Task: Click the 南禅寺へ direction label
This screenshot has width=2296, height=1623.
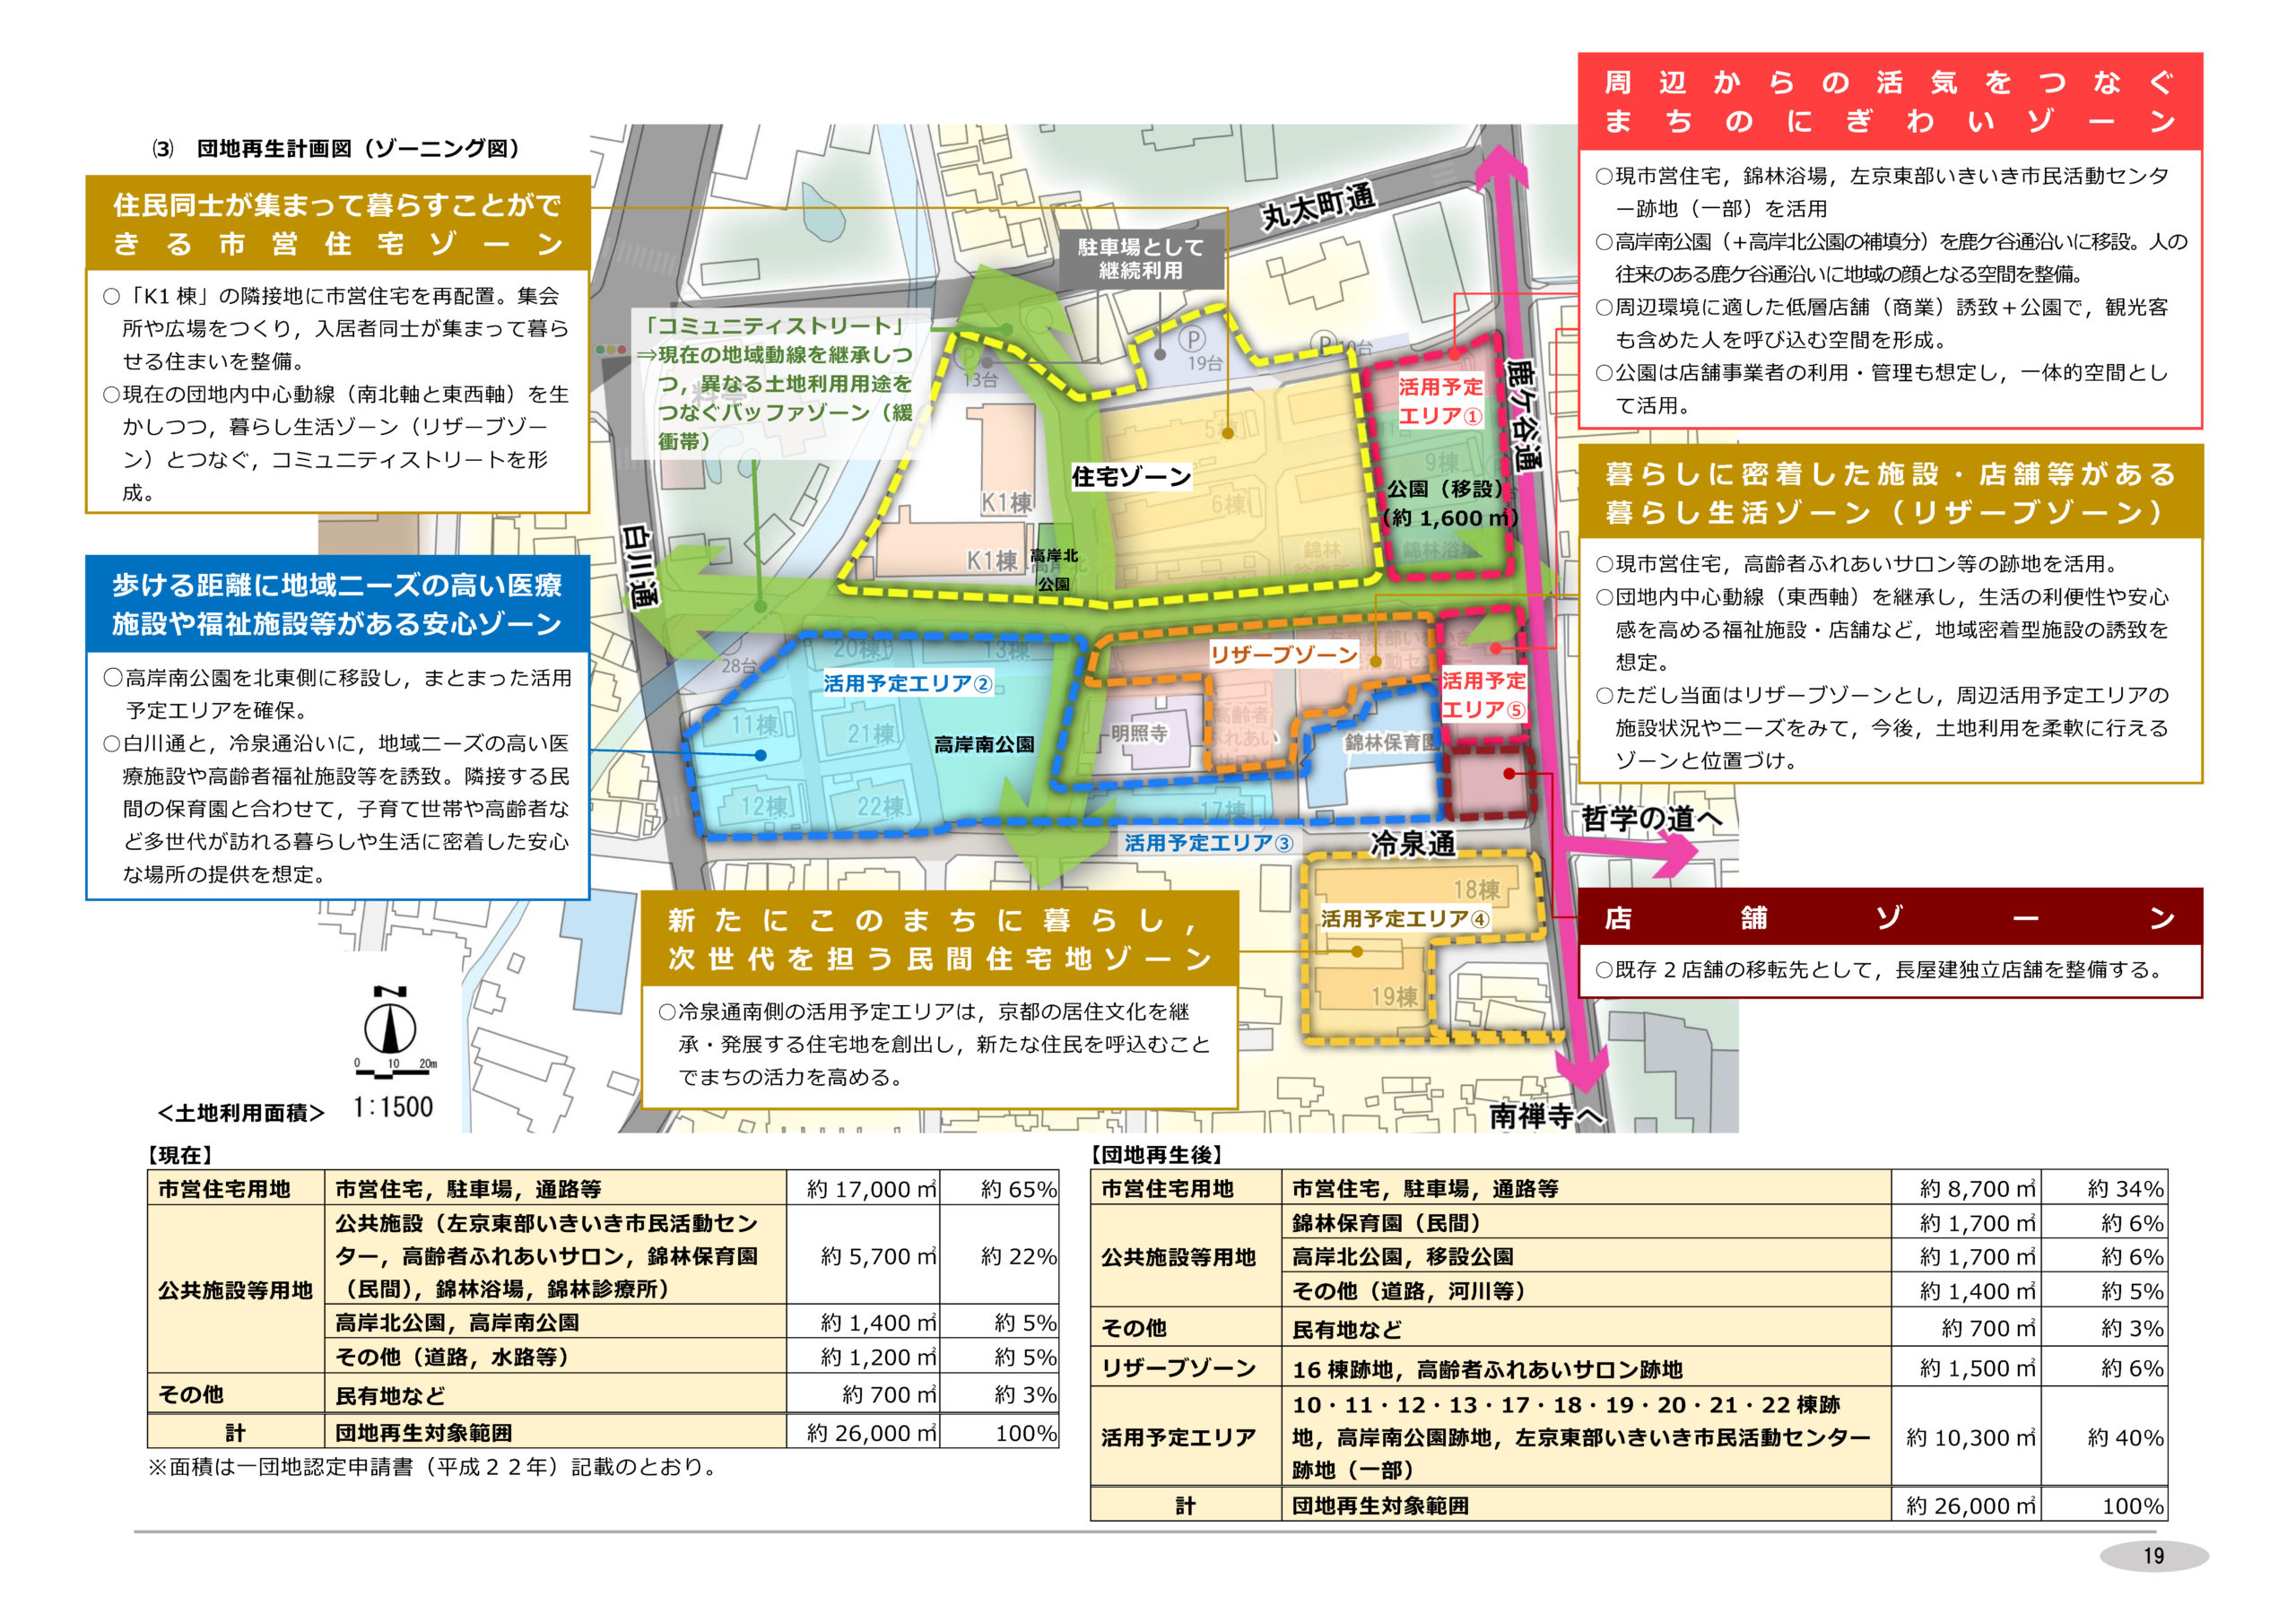Action: coord(1546,1115)
